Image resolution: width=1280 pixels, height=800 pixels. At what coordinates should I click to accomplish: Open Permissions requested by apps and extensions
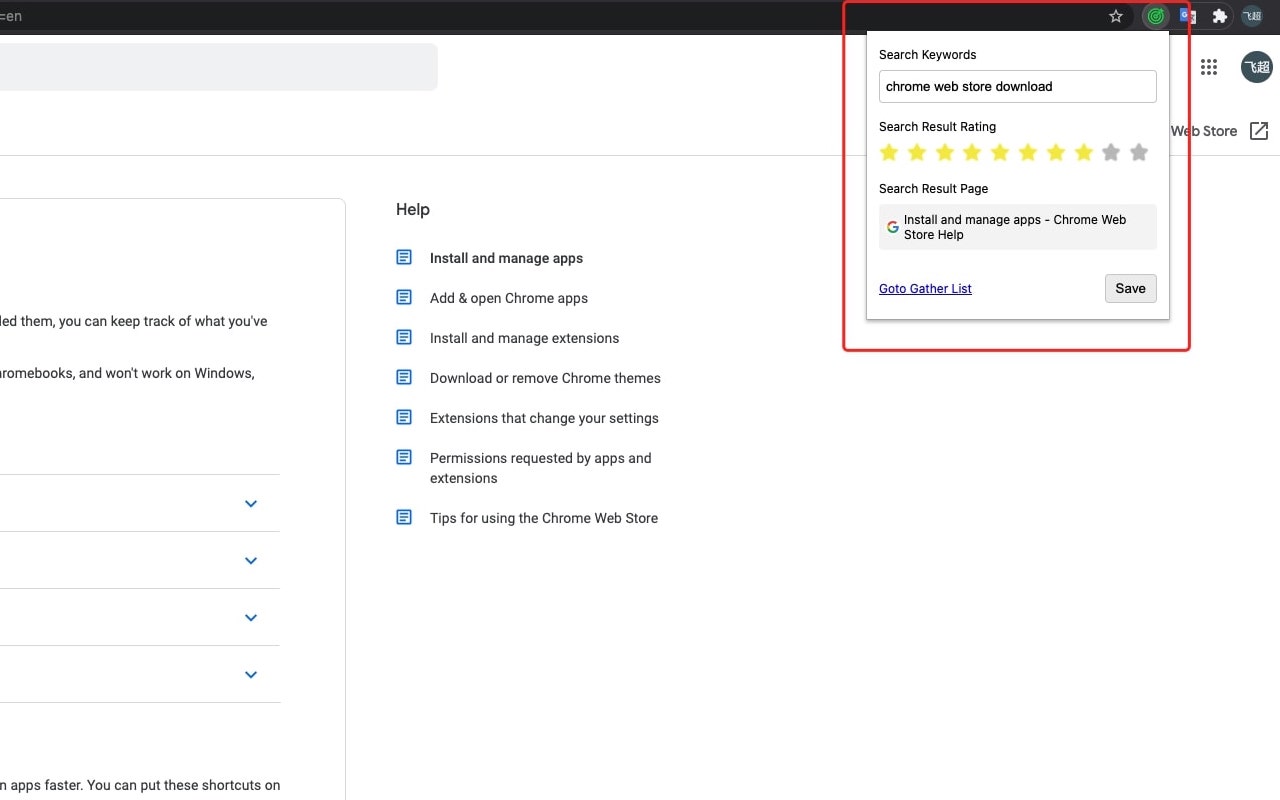coord(540,468)
